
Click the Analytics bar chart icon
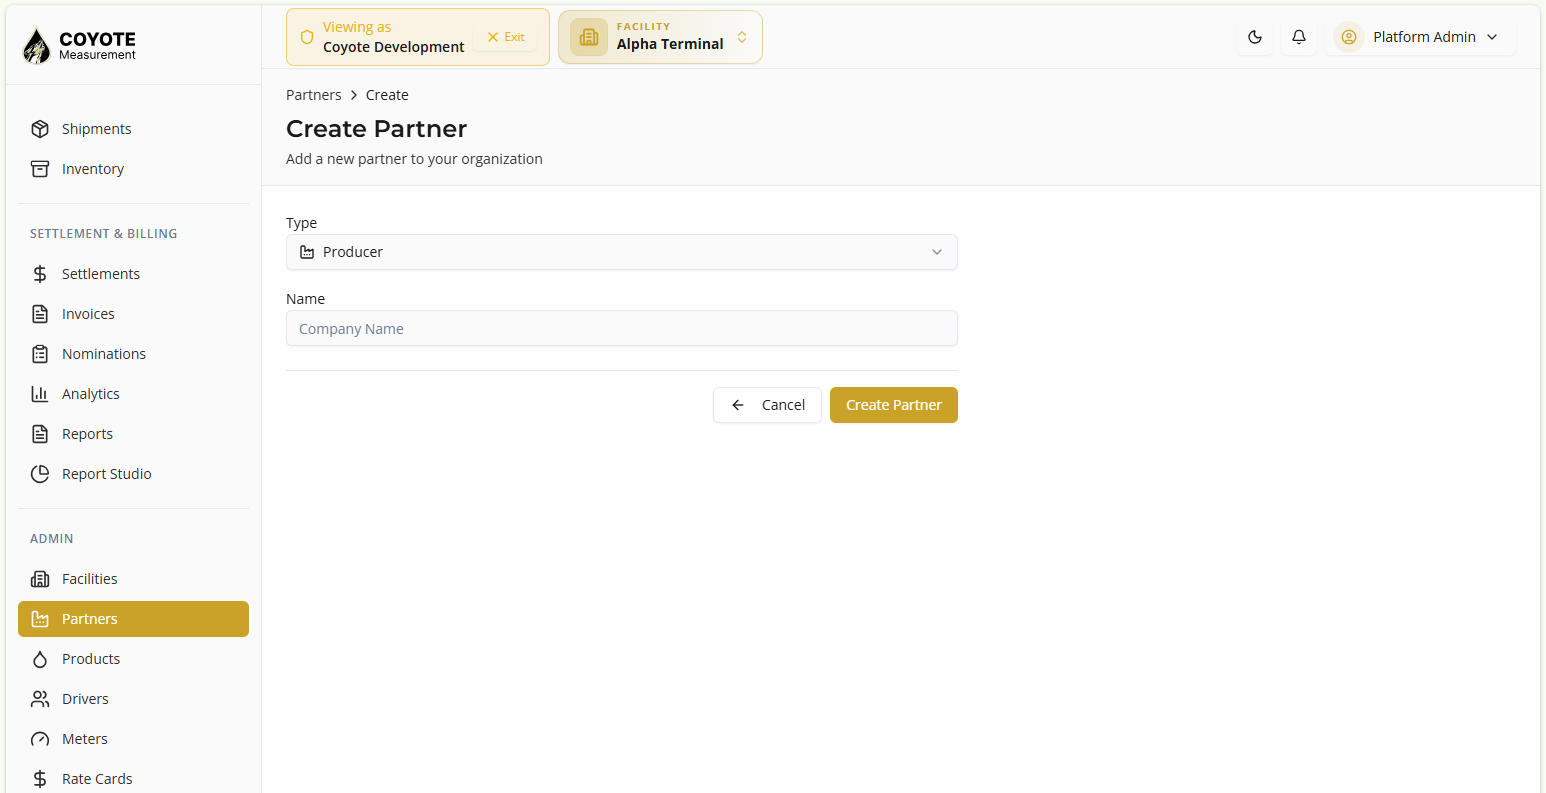click(40, 394)
